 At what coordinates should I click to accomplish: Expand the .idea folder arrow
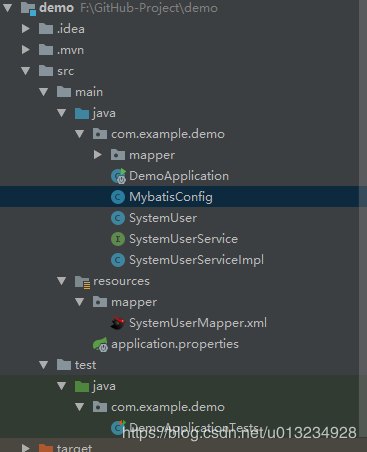pyautogui.click(x=26, y=29)
